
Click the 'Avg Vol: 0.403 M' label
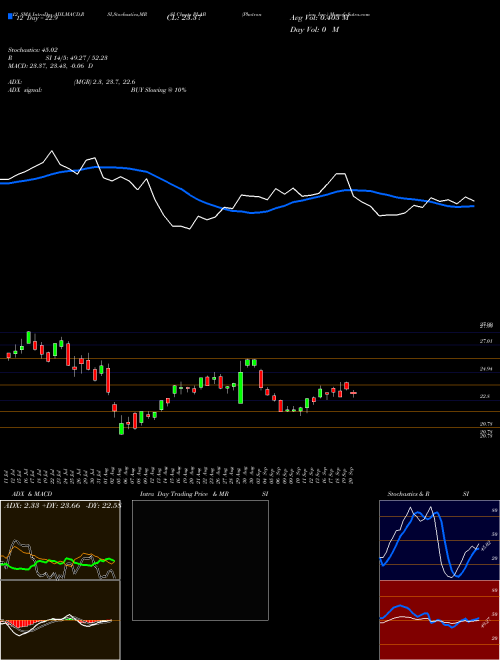coord(319,19)
